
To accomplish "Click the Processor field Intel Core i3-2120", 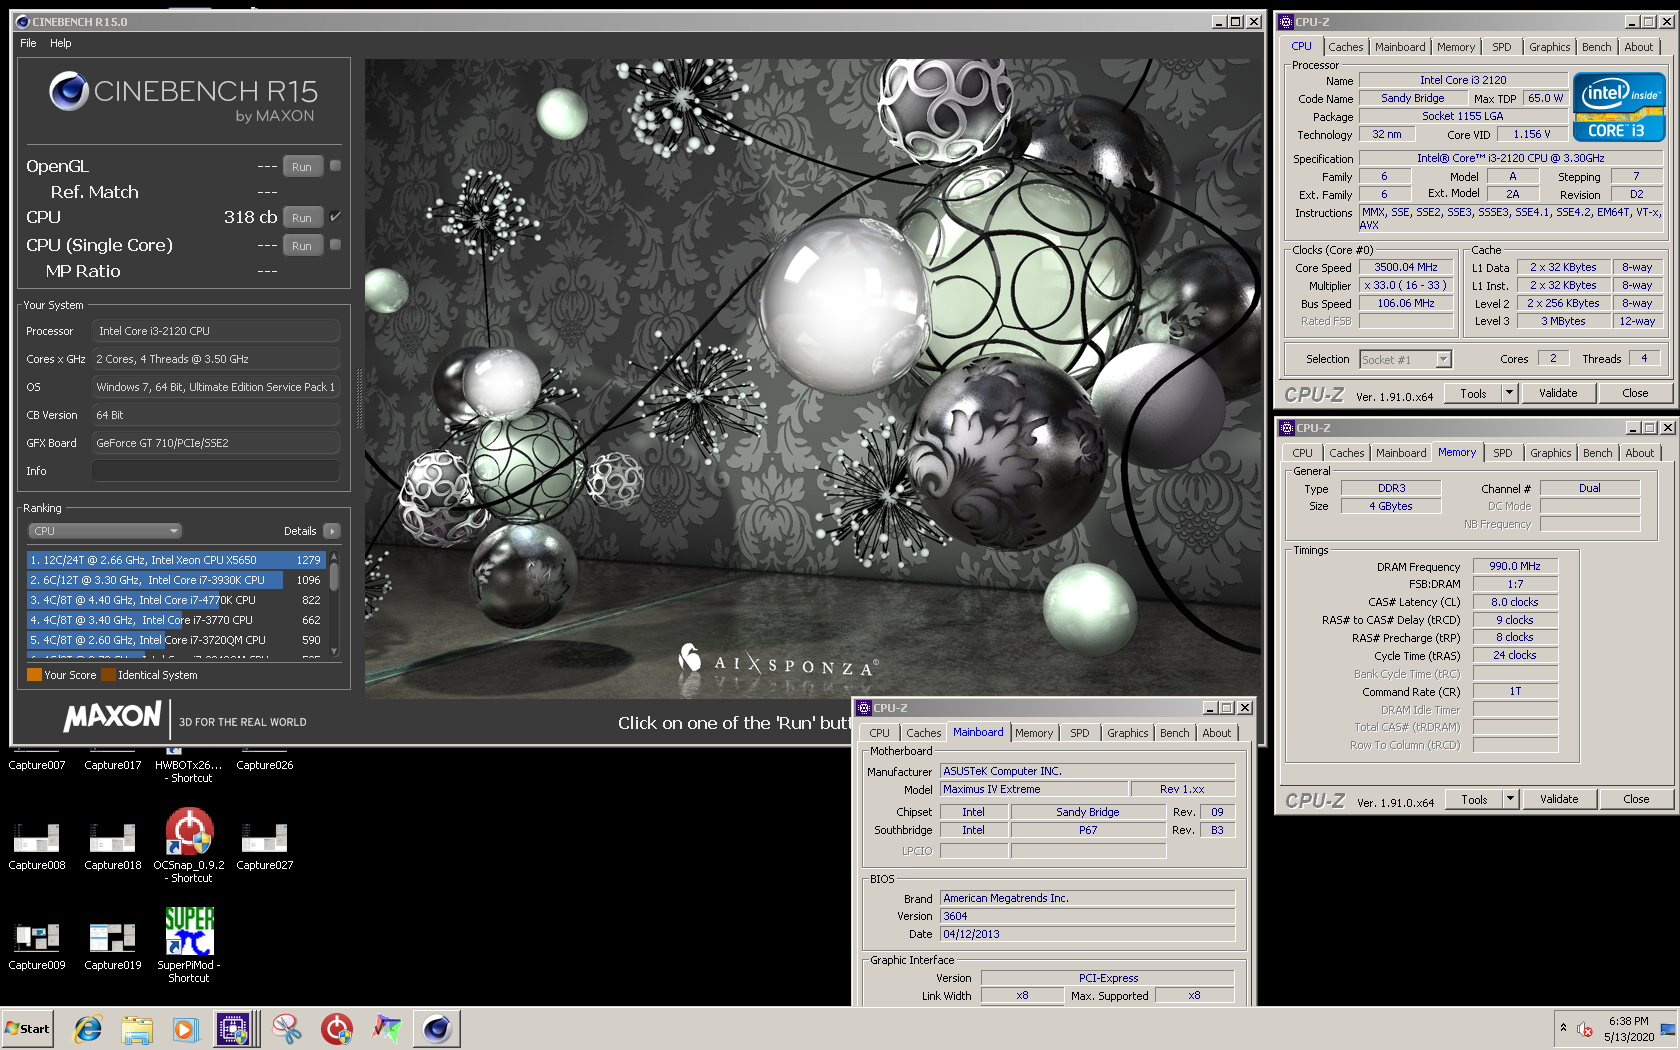I will click(x=216, y=331).
